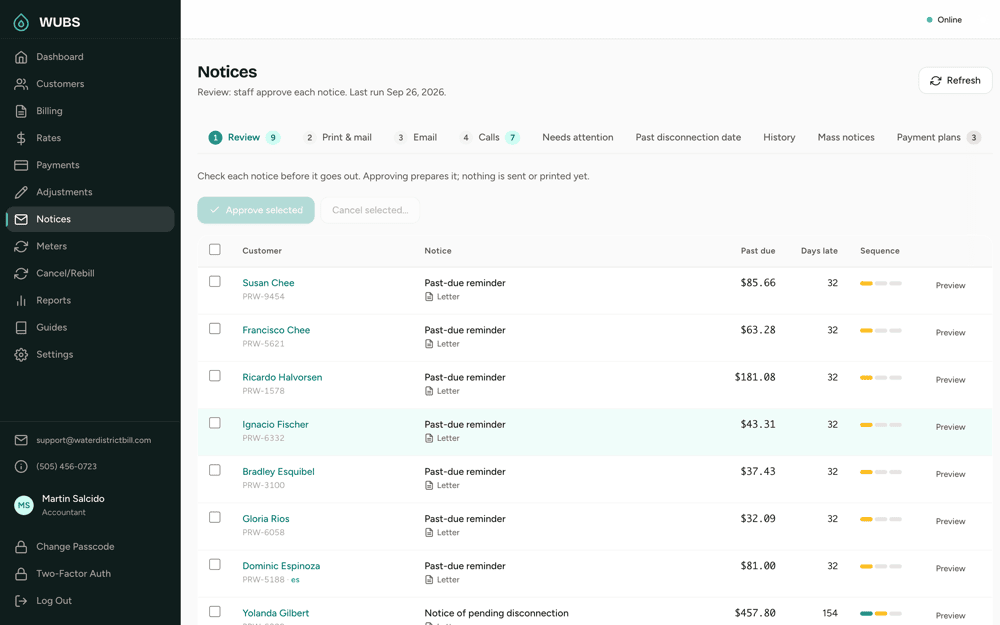The image size is (1000, 625).
Task: Click the sequence progress bar for Gloria Rios
Action: [x=881, y=519]
